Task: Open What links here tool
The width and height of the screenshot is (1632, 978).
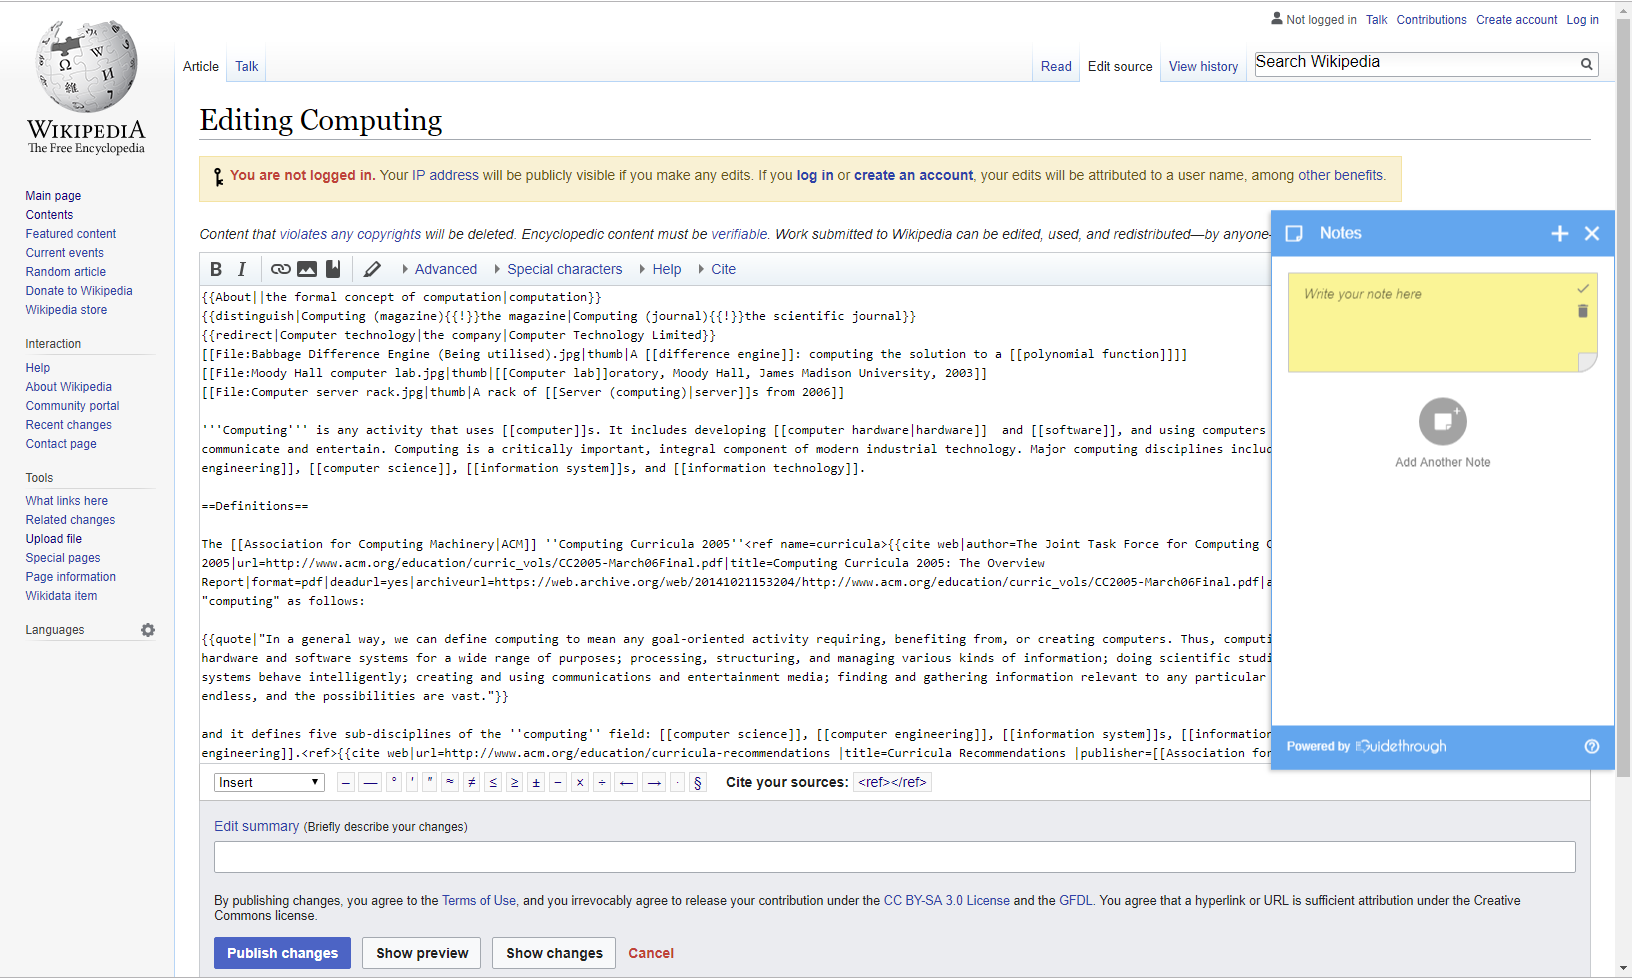Action: tap(67, 501)
